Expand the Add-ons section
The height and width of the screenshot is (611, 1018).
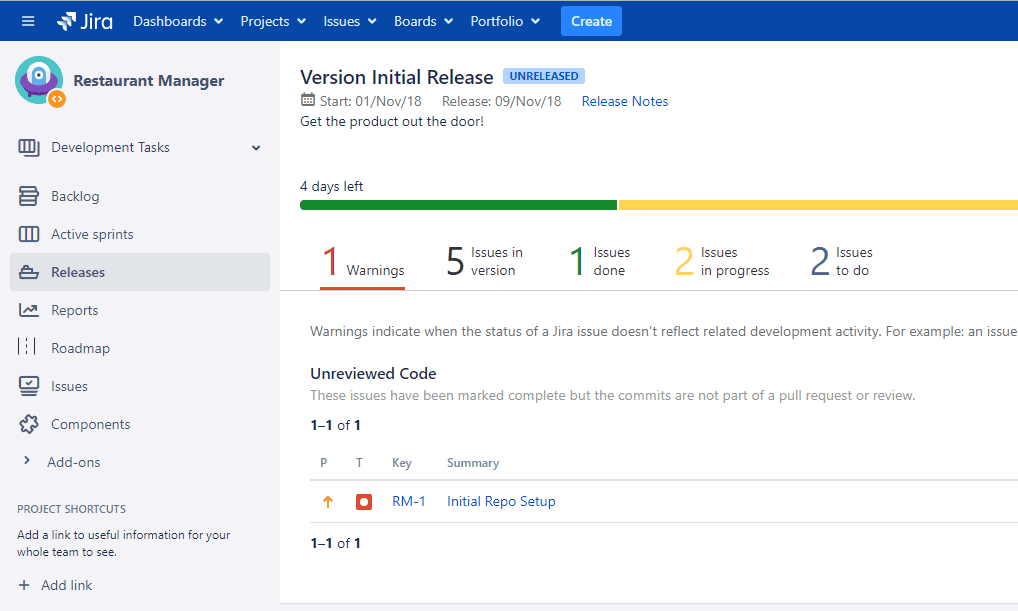click(x=28, y=461)
